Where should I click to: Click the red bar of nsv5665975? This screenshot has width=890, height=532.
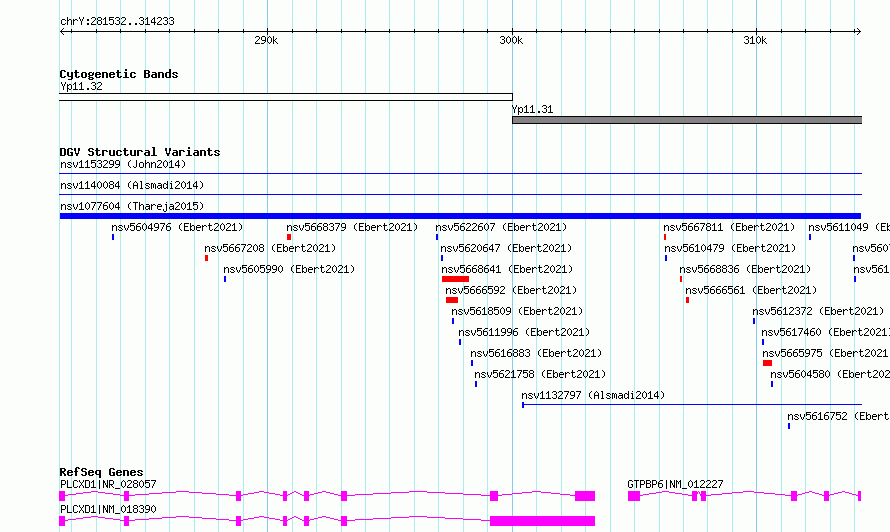point(767,363)
